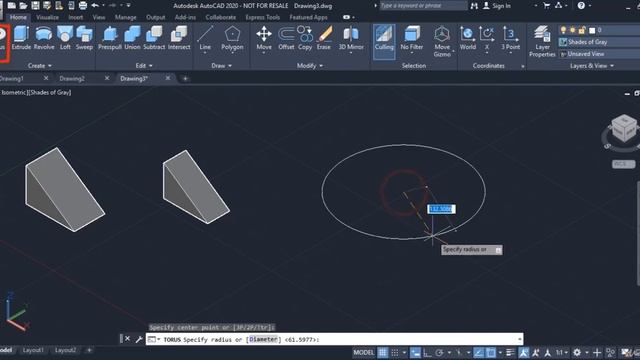Click the Sign In button

[497, 6]
